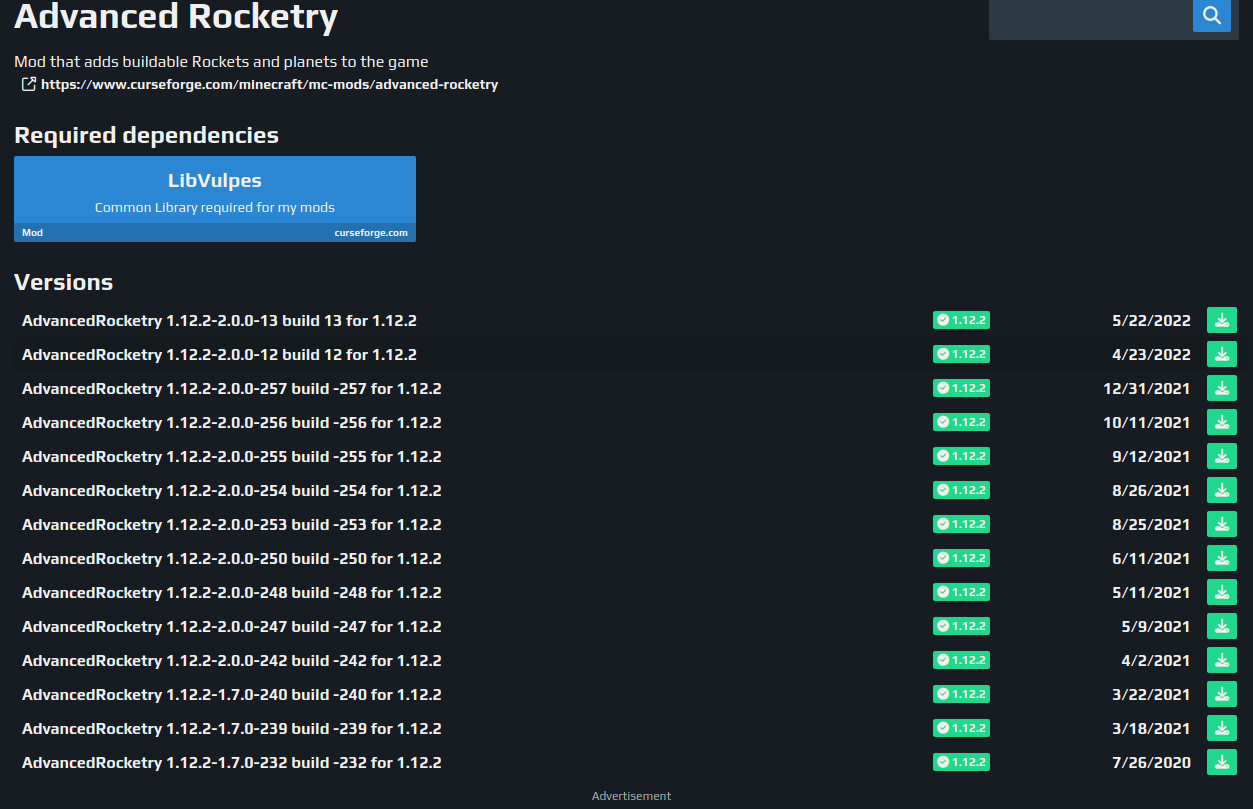Screen dimensions: 1253x809
Task: Download build -232 from 7/26/2020
Action: 1222,762
